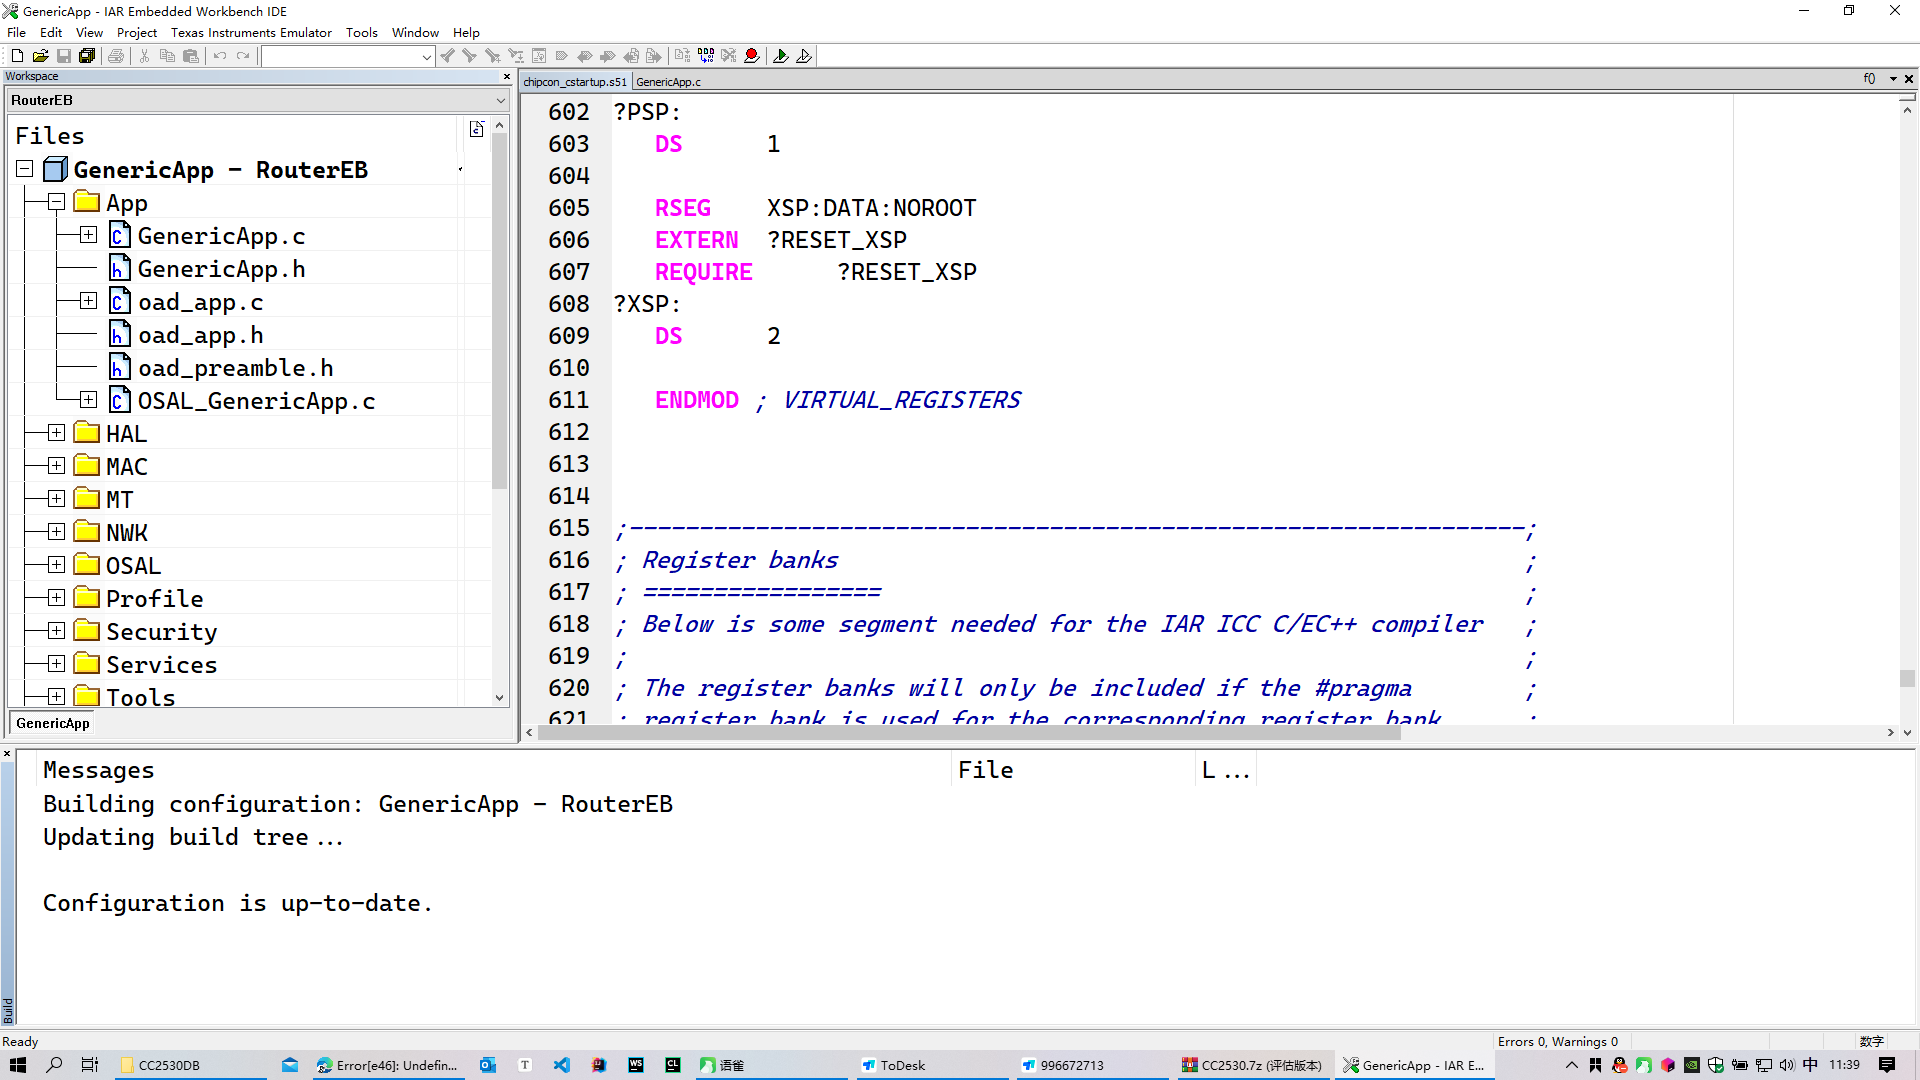Image resolution: width=1920 pixels, height=1080 pixels.
Task: Collapse the App folder node
Action: 57,203
